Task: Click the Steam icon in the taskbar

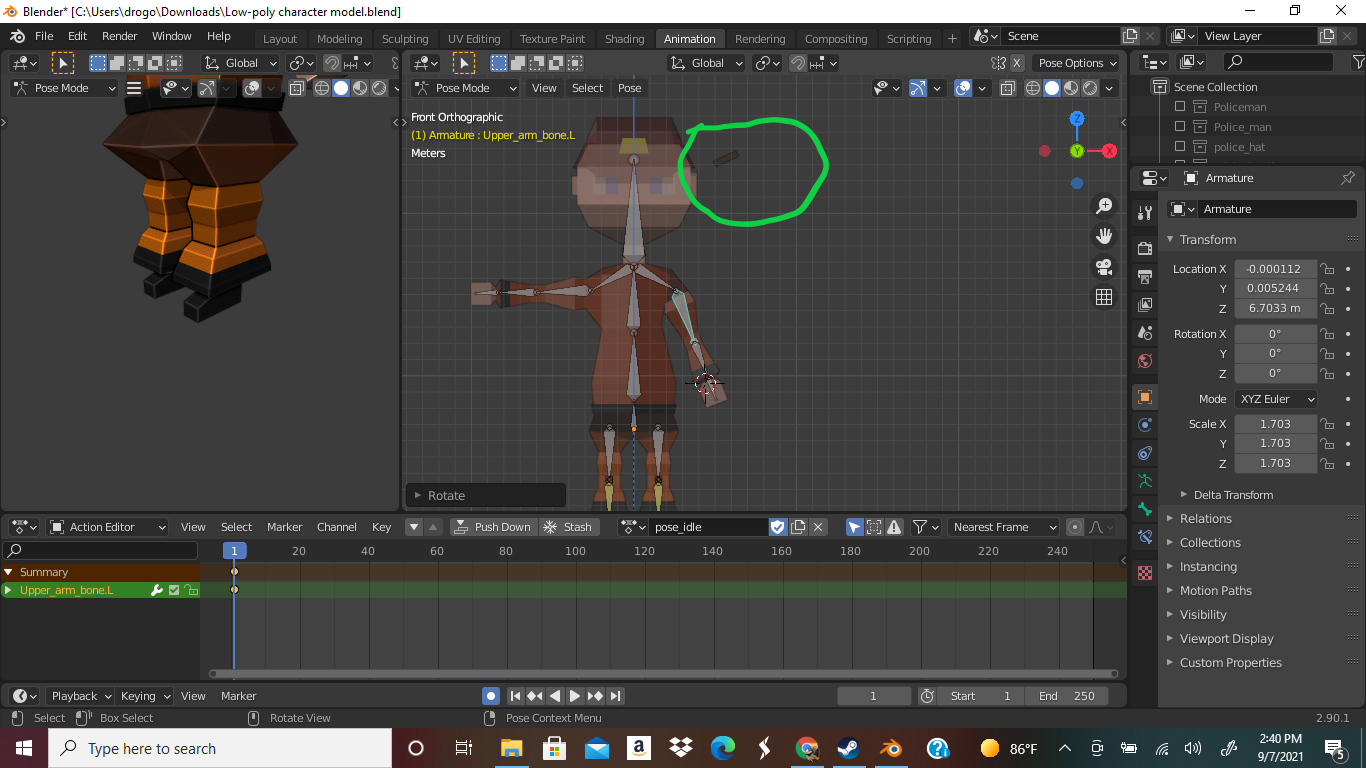Action: (x=848, y=748)
